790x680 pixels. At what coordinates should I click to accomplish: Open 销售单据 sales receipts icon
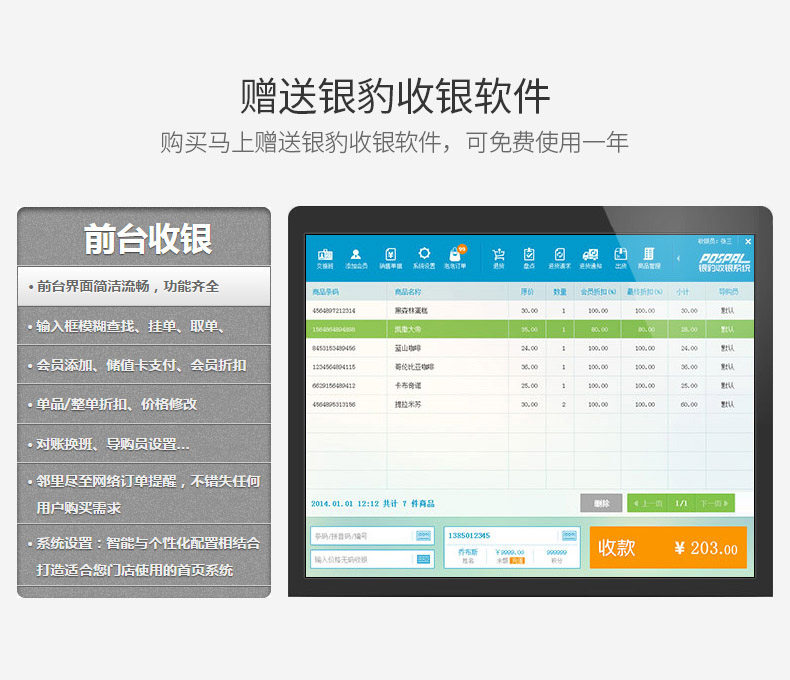coord(390,258)
